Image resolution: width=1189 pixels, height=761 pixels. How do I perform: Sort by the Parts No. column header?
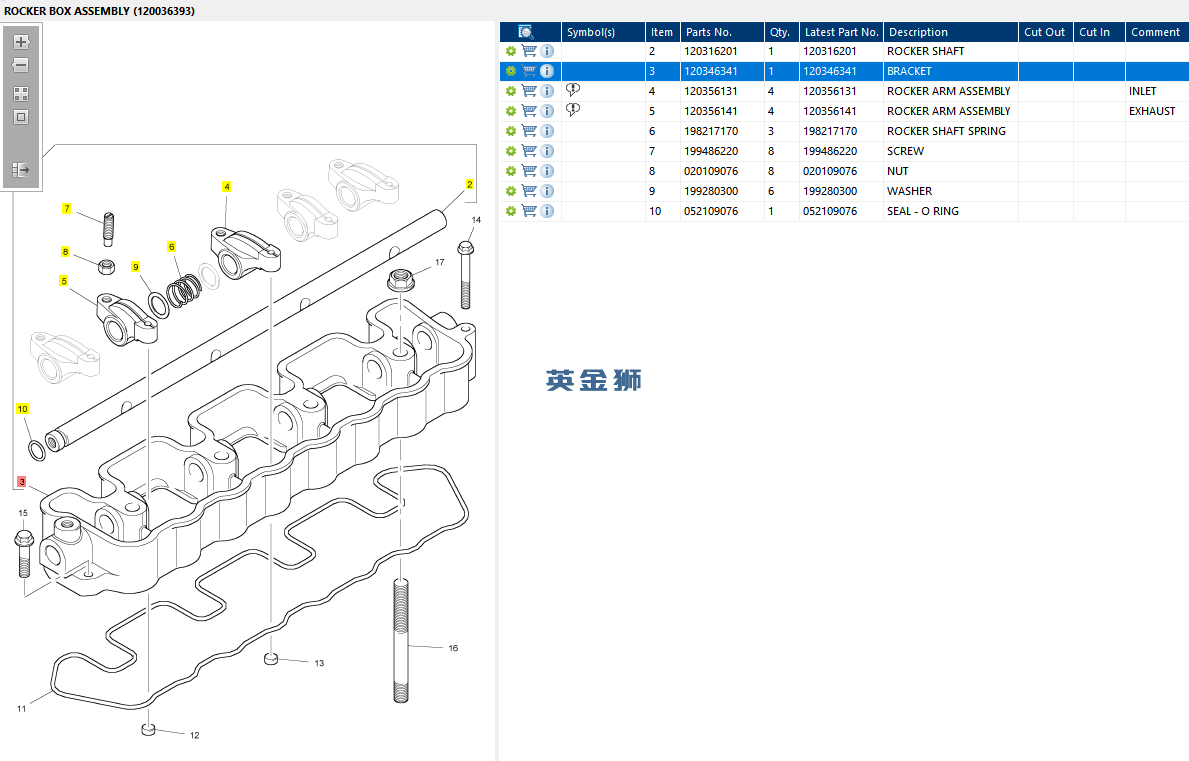709,32
